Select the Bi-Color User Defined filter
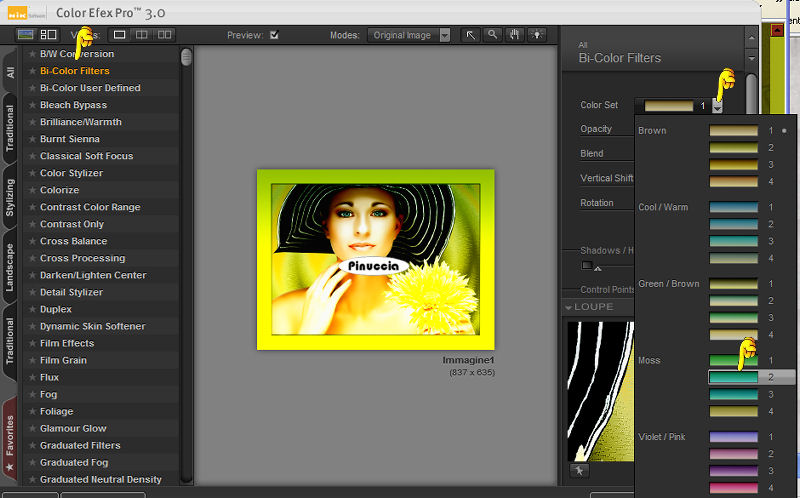This screenshot has height=498, width=800. [x=90, y=88]
